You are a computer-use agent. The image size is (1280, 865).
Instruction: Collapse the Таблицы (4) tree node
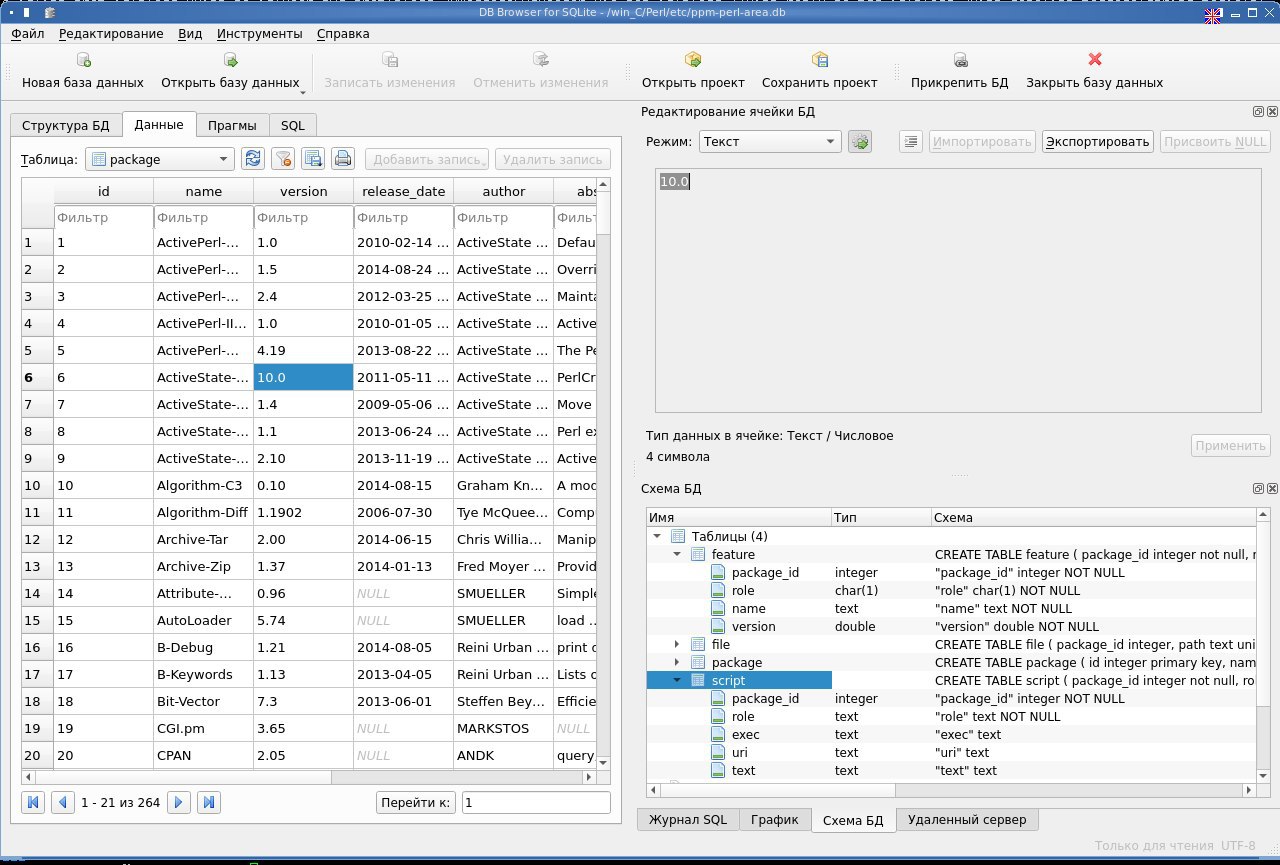point(657,537)
